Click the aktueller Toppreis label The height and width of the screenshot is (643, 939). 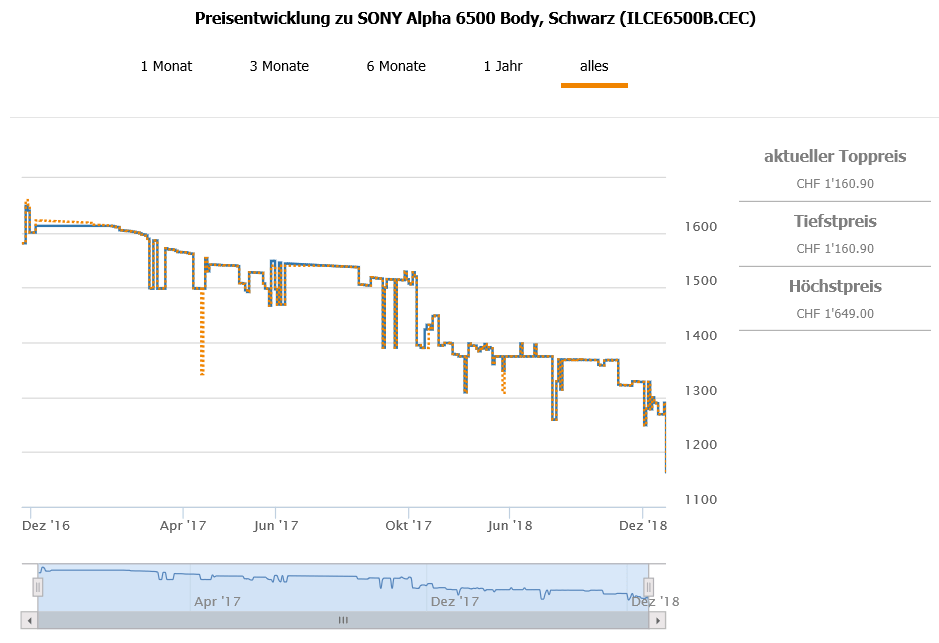coord(835,156)
